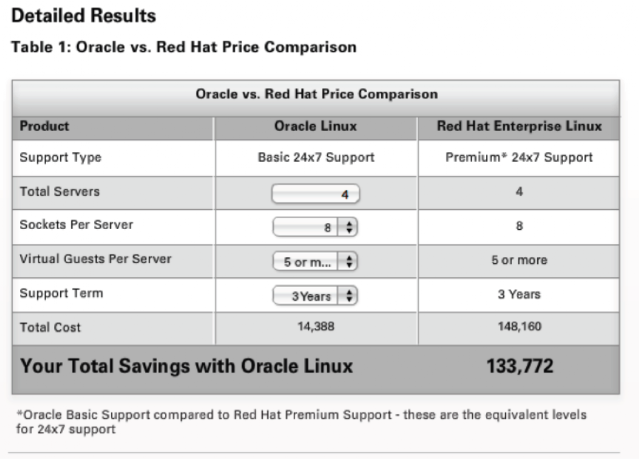
Task: Click the Detailed Results heading
Action: pos(84,16)
